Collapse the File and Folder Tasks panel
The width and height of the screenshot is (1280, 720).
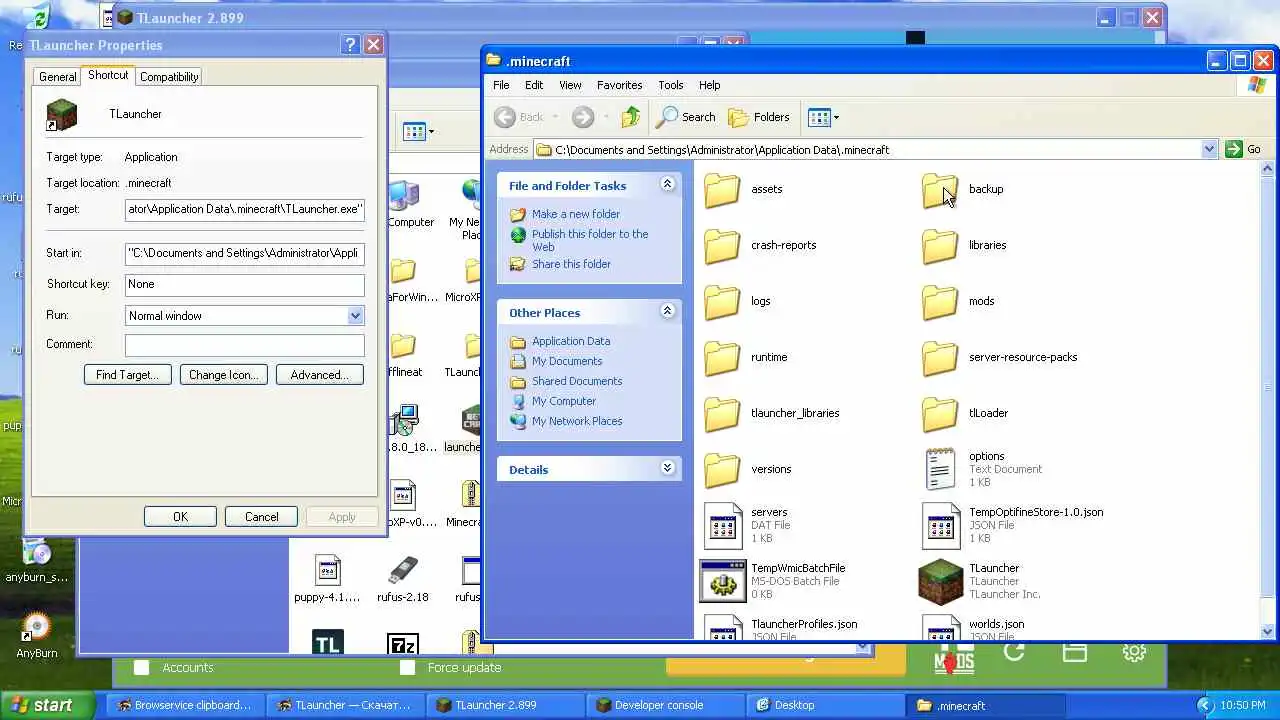click(x=667, y=185)
